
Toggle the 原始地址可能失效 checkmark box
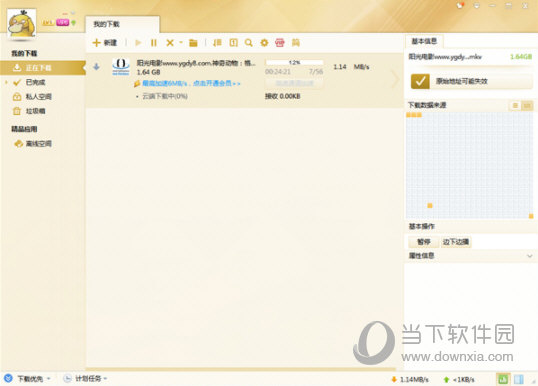click(x=420, y=81)
